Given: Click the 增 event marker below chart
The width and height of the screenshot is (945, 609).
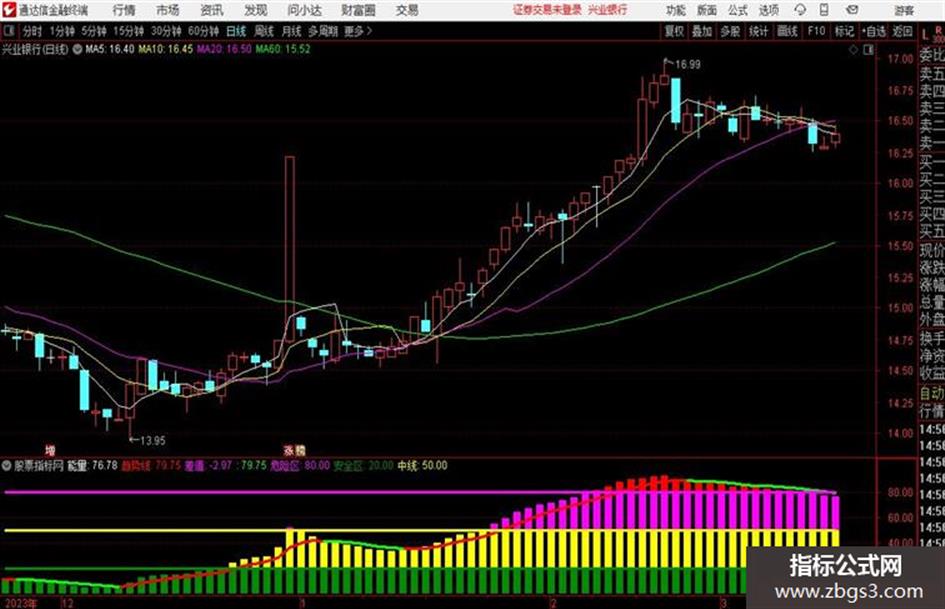Looking at the screenshot, I should [50, 450].
